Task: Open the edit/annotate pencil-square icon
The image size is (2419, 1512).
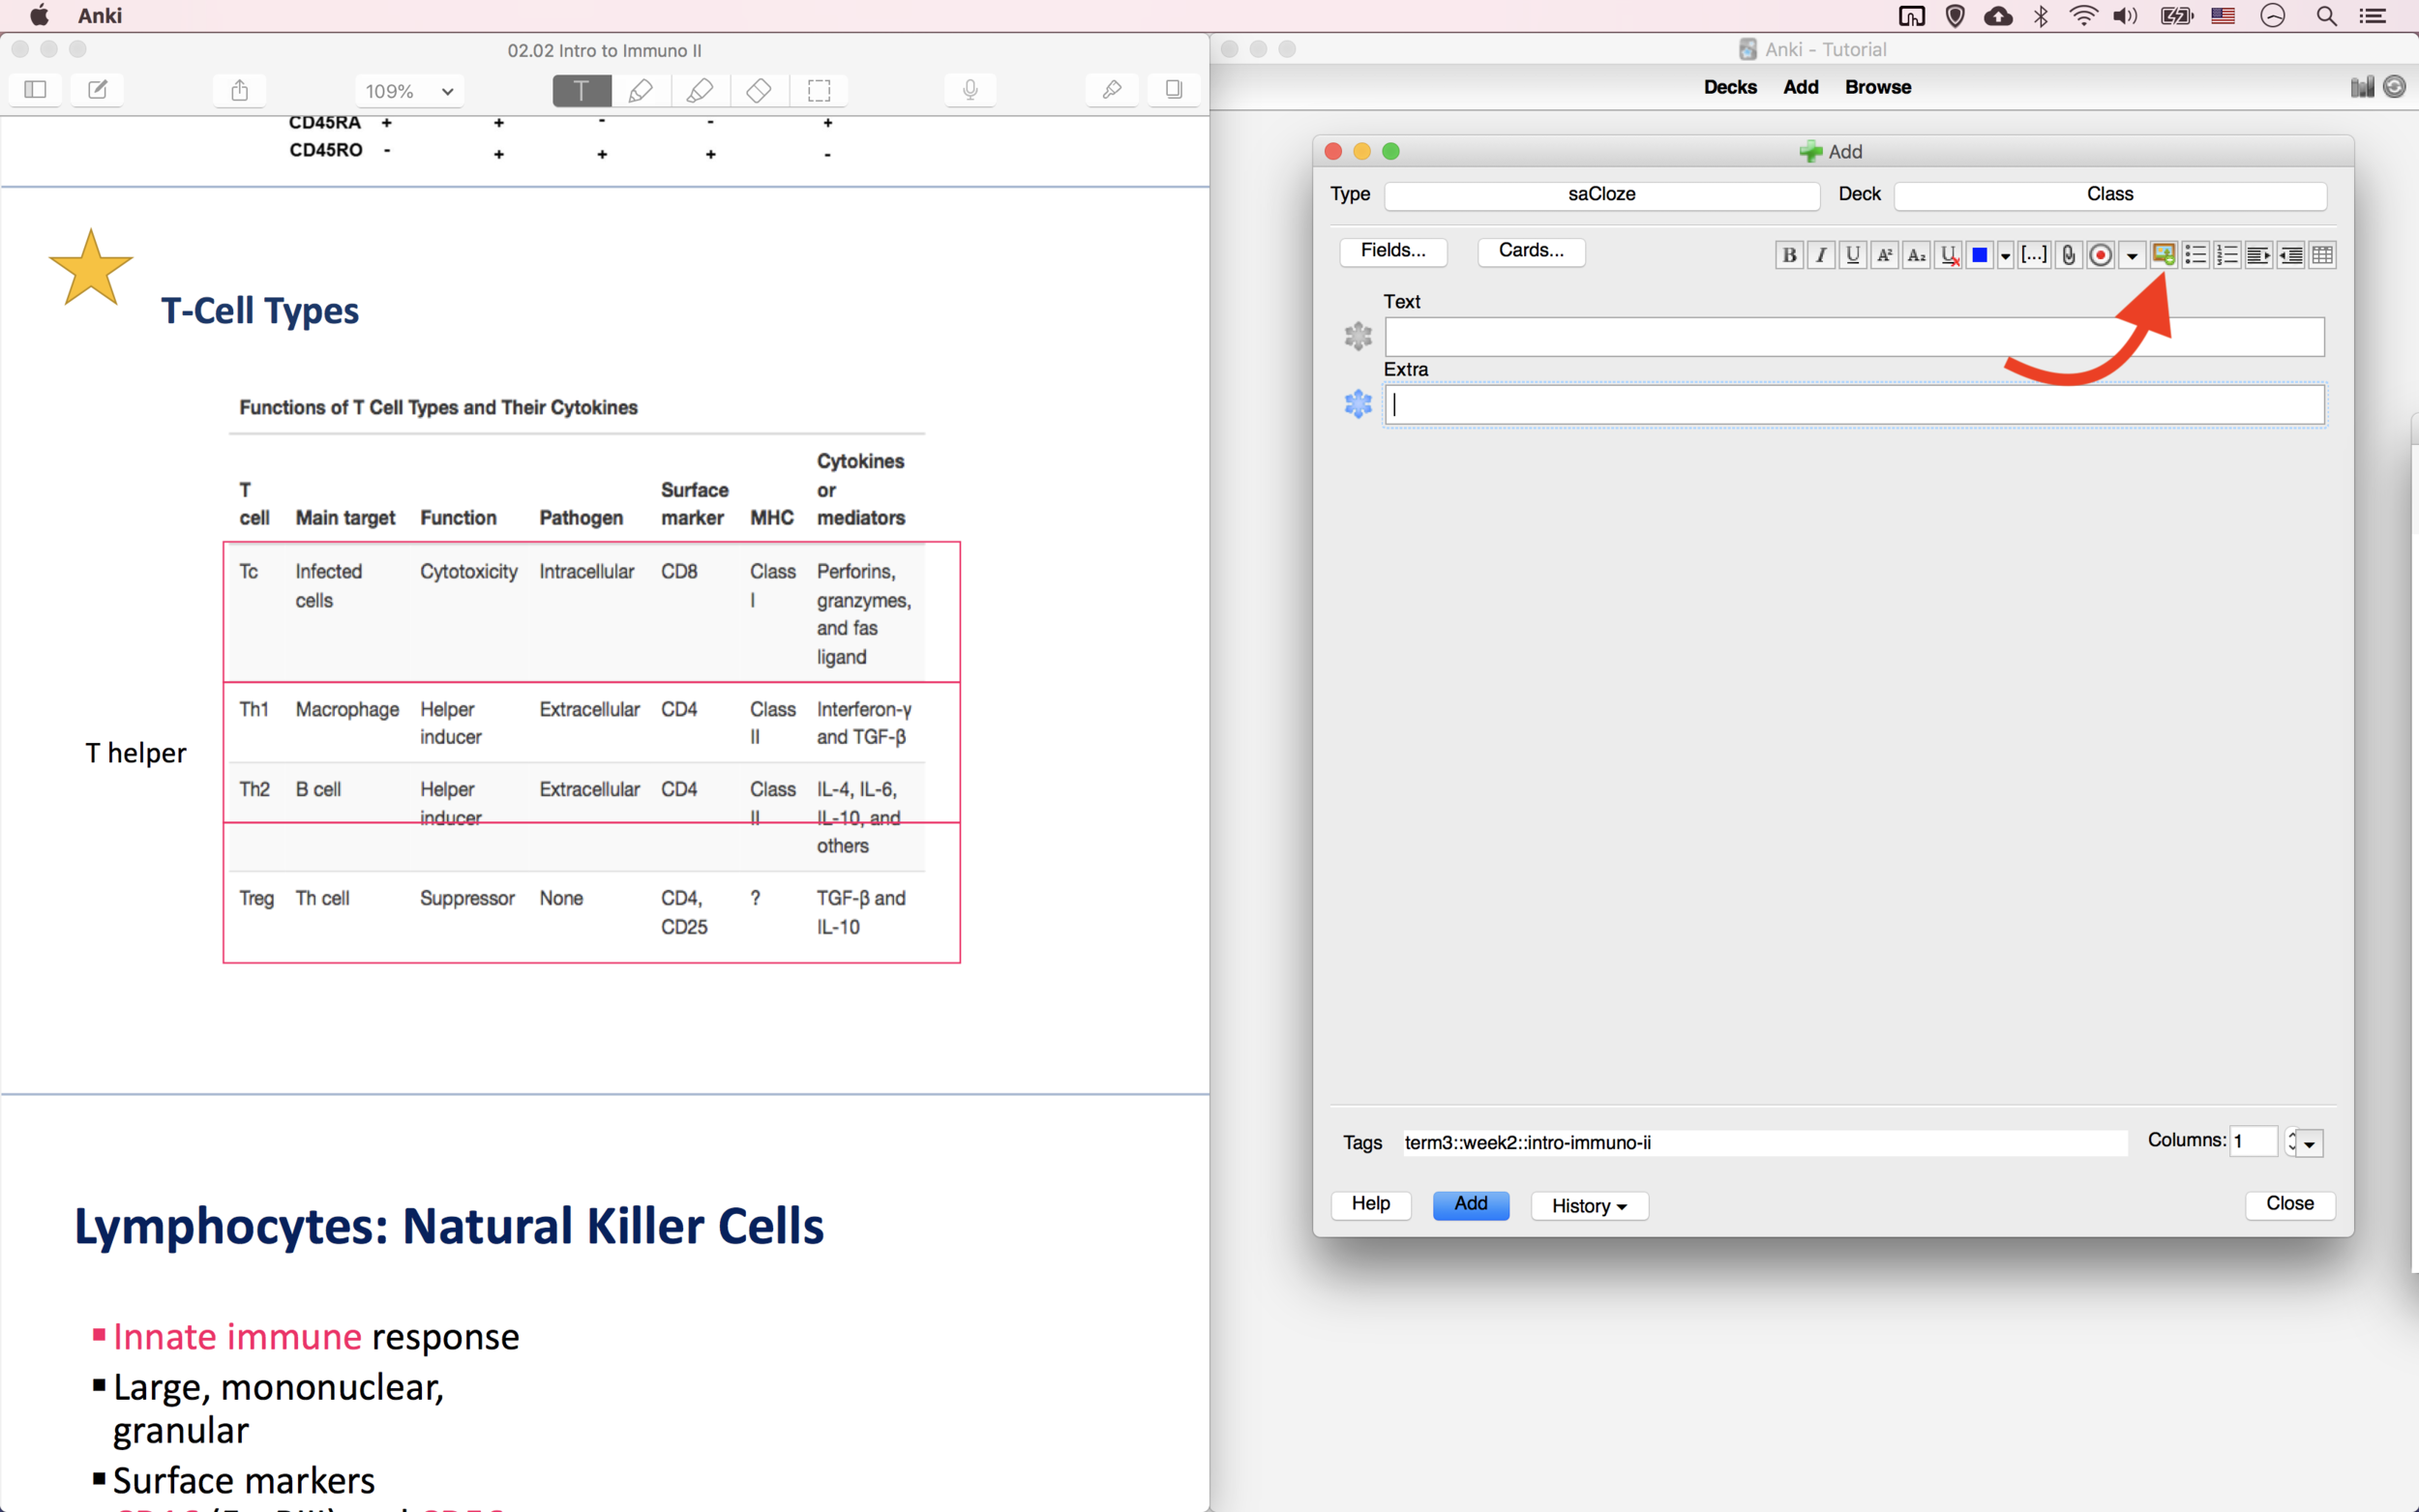Action: [x=97, y=90]
